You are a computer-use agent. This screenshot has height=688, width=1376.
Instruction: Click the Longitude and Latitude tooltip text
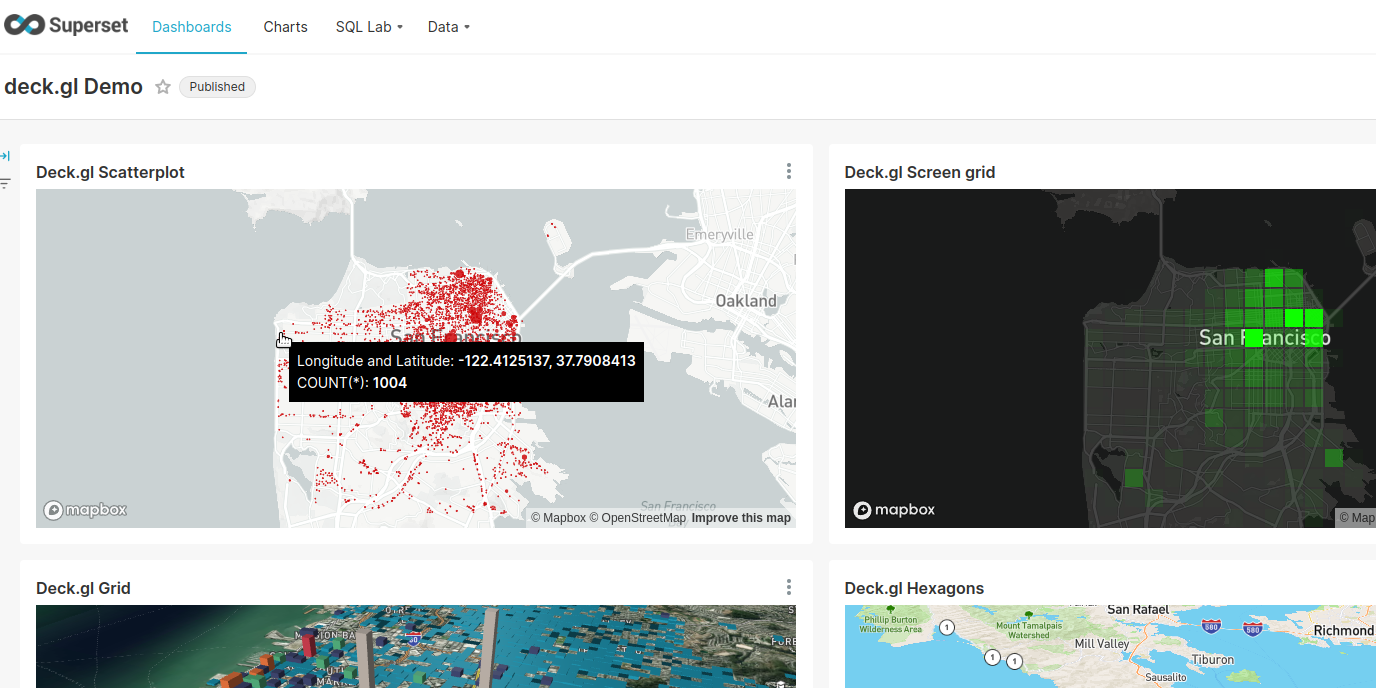(x=466, y=361)
